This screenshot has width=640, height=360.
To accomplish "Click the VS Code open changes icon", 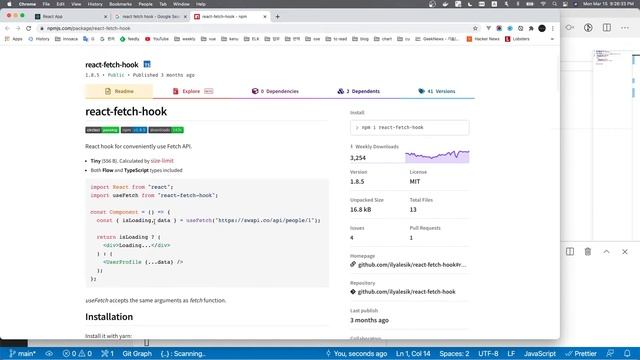I will (x=570, y=28).
